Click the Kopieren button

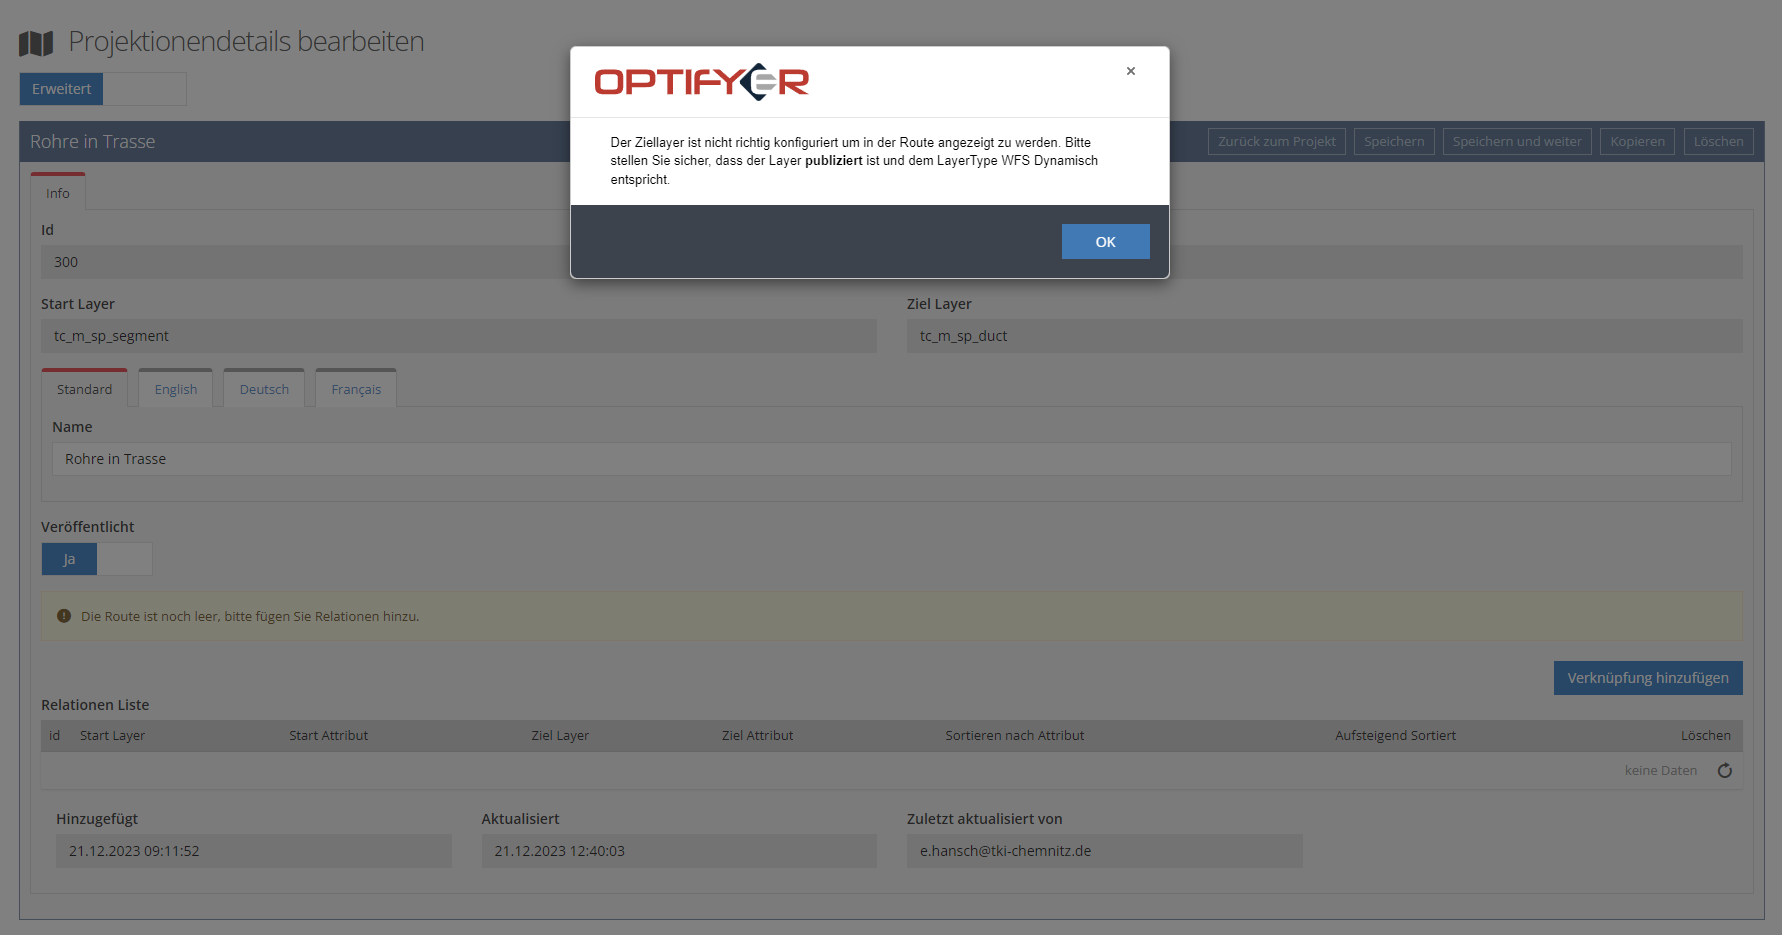1637,142
